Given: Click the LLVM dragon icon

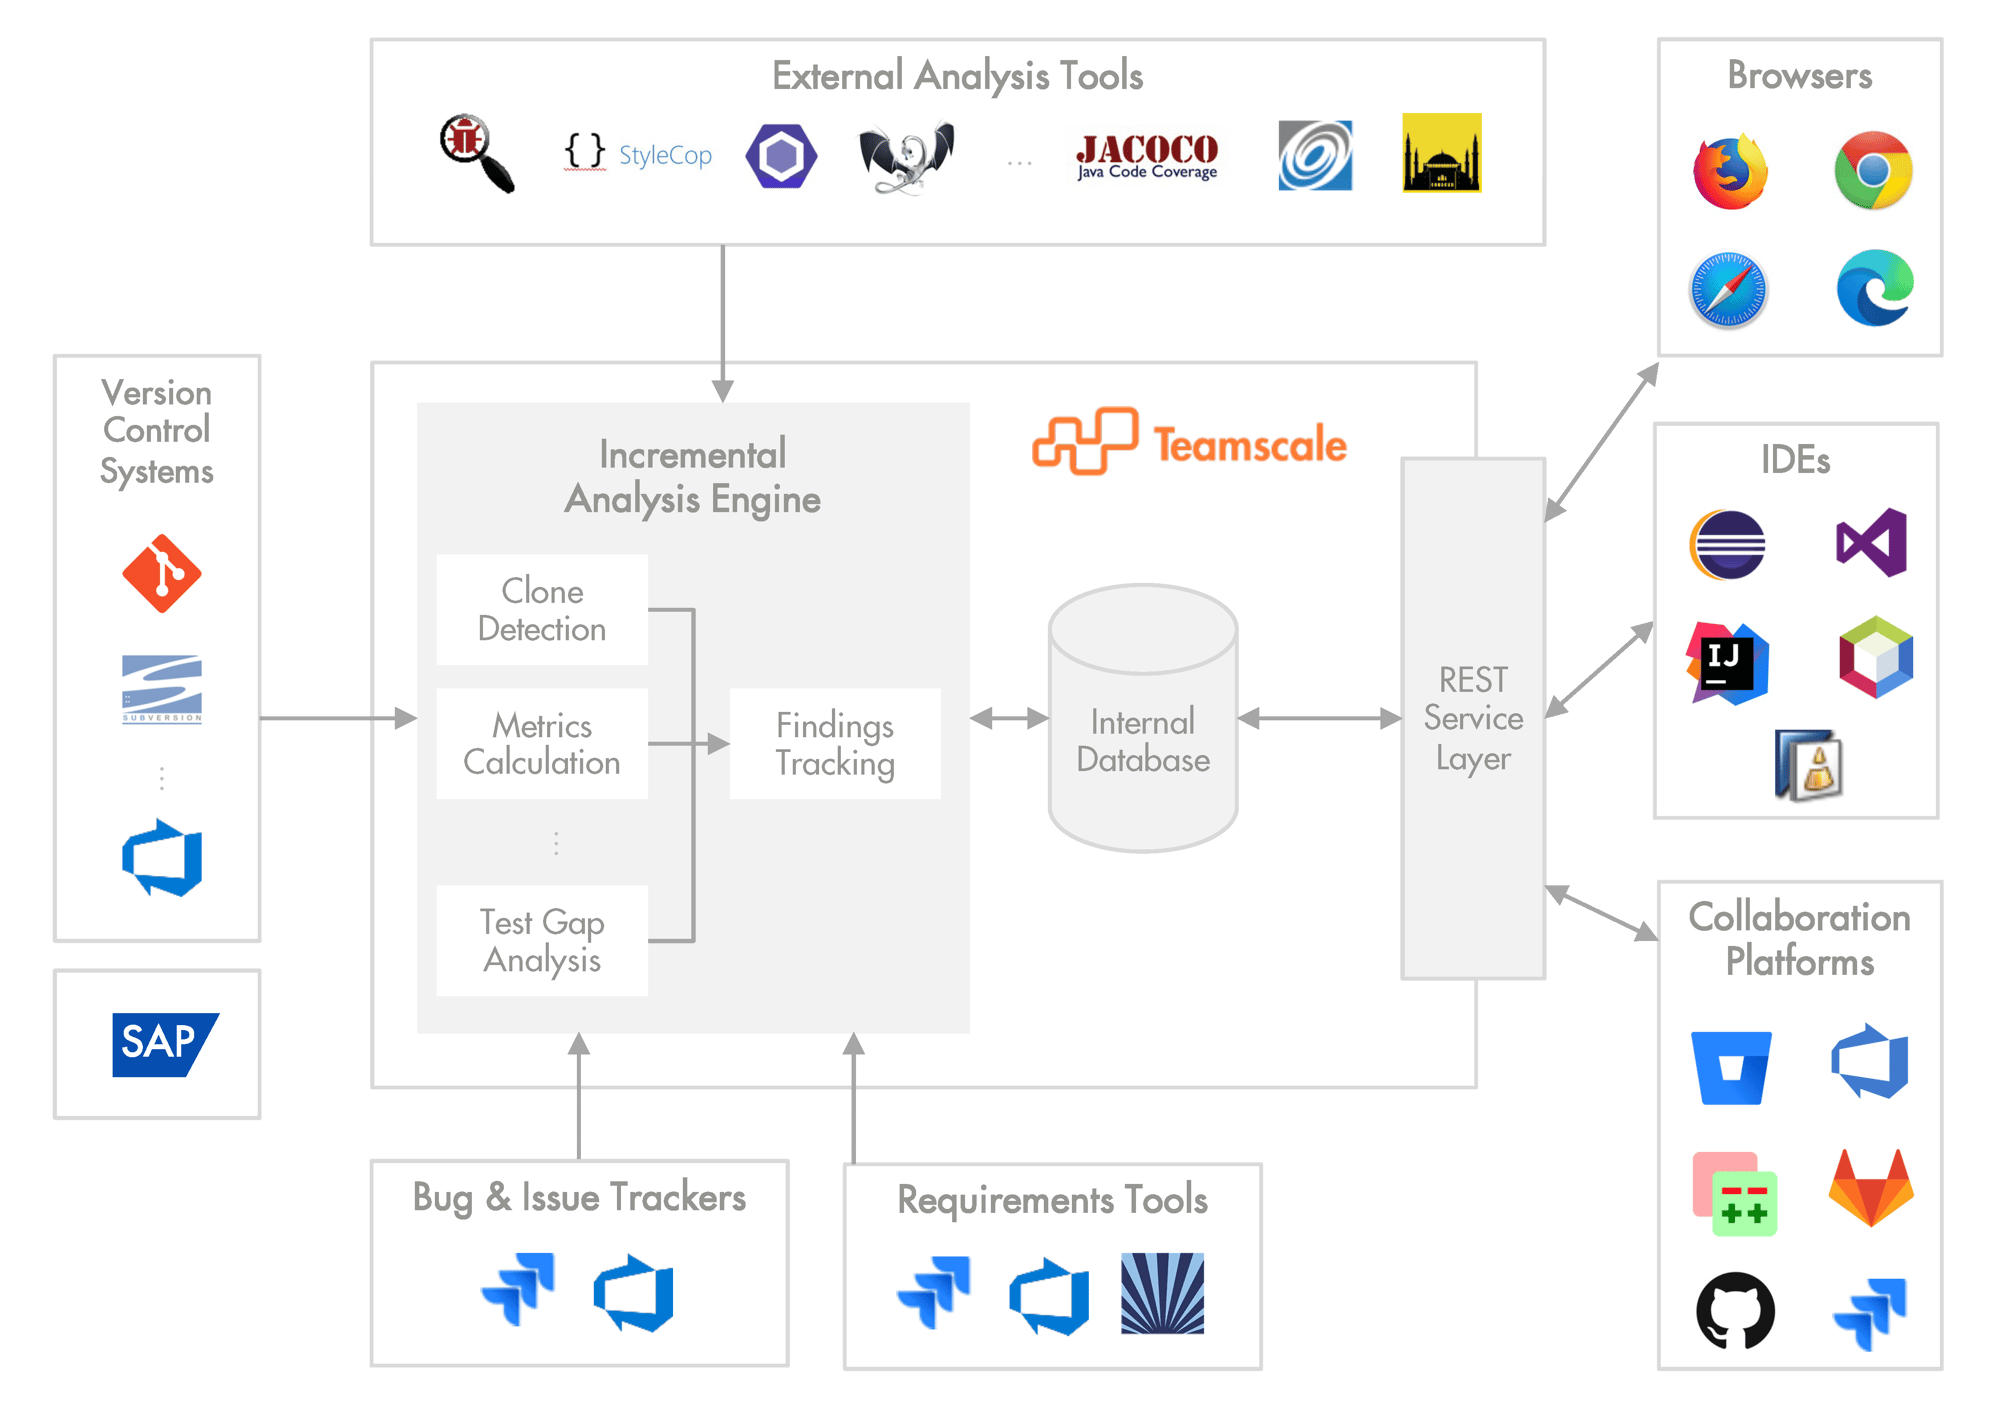Looking at the screenshot, I should [x=907, y=157].
